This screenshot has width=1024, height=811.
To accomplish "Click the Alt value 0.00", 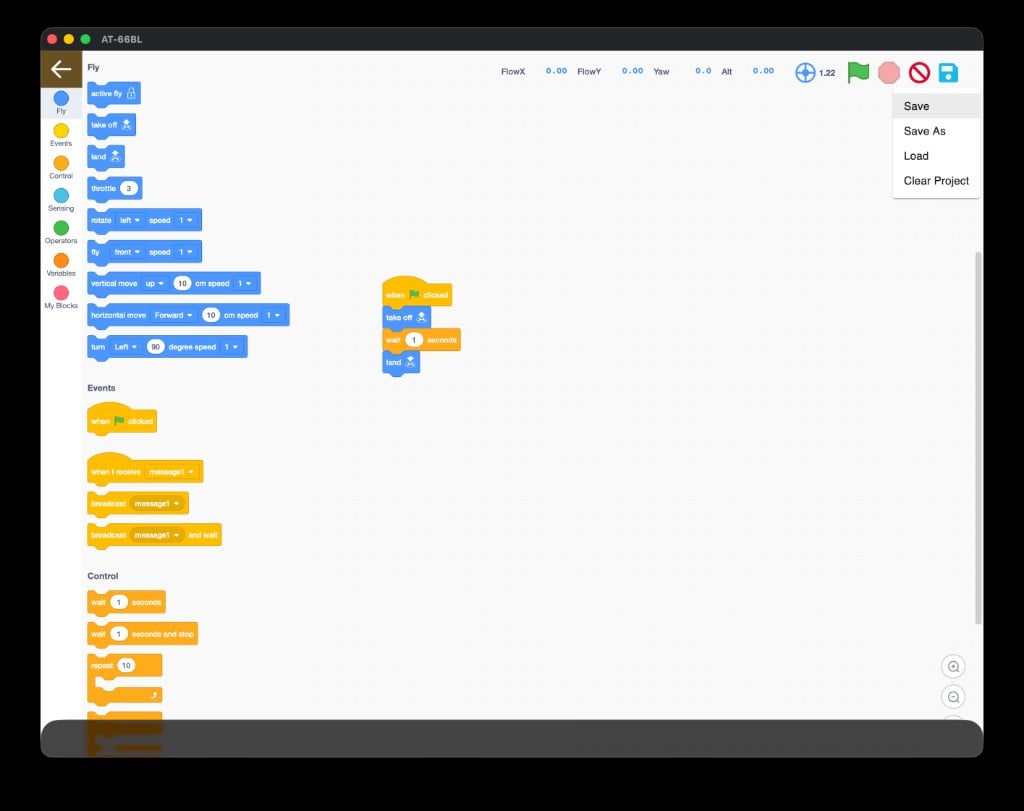I will coord(763,71).
